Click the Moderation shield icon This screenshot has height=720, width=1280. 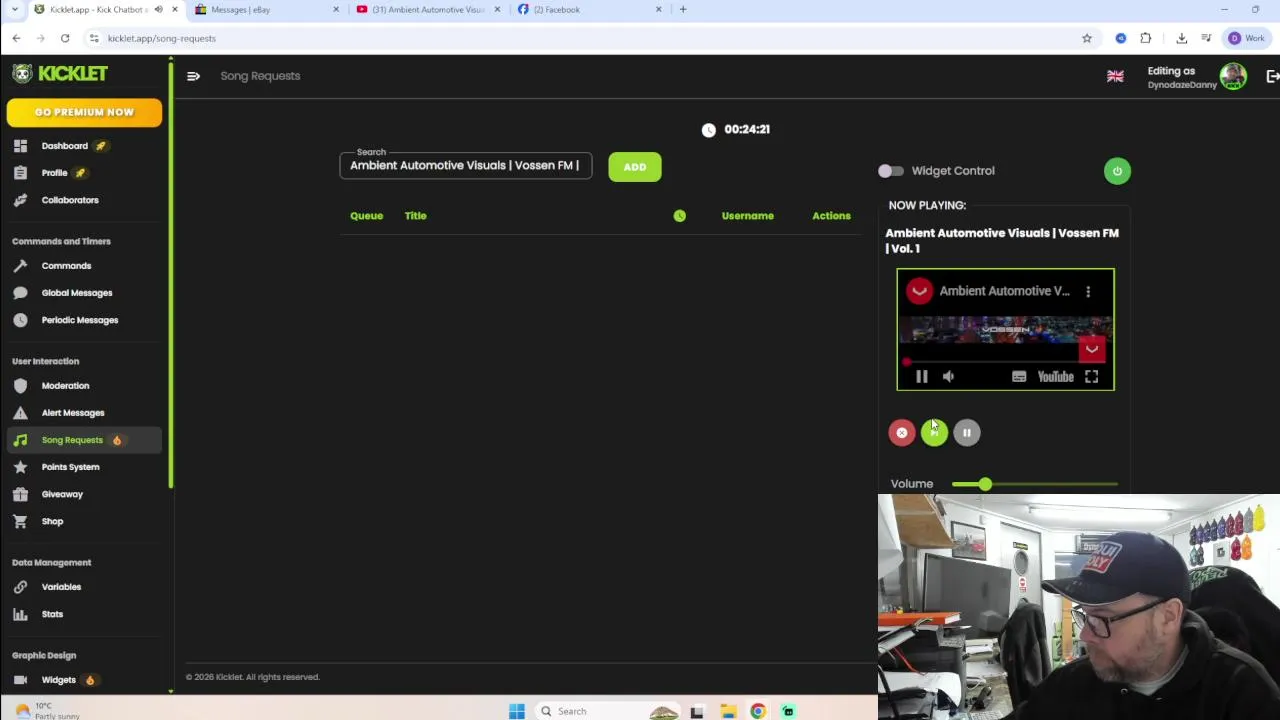20,386
